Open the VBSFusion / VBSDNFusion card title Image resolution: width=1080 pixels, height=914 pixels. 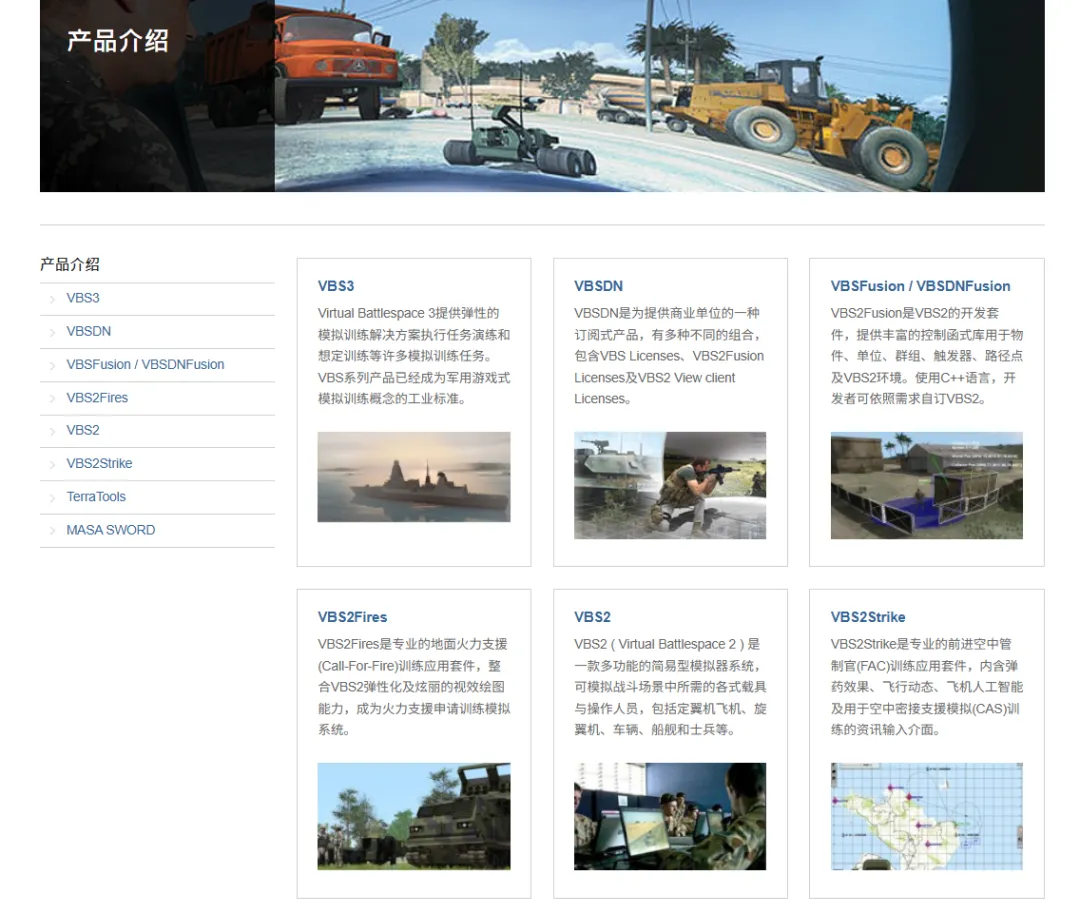coord(920,286)
